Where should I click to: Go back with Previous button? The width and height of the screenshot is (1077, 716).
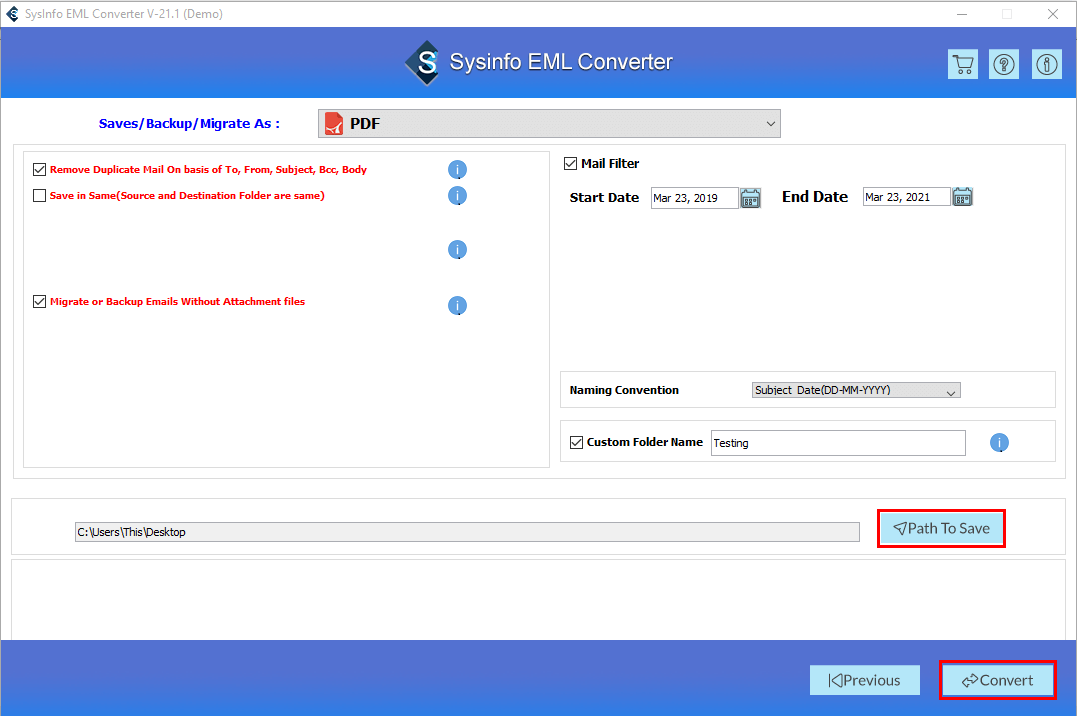tap(864, 680)
